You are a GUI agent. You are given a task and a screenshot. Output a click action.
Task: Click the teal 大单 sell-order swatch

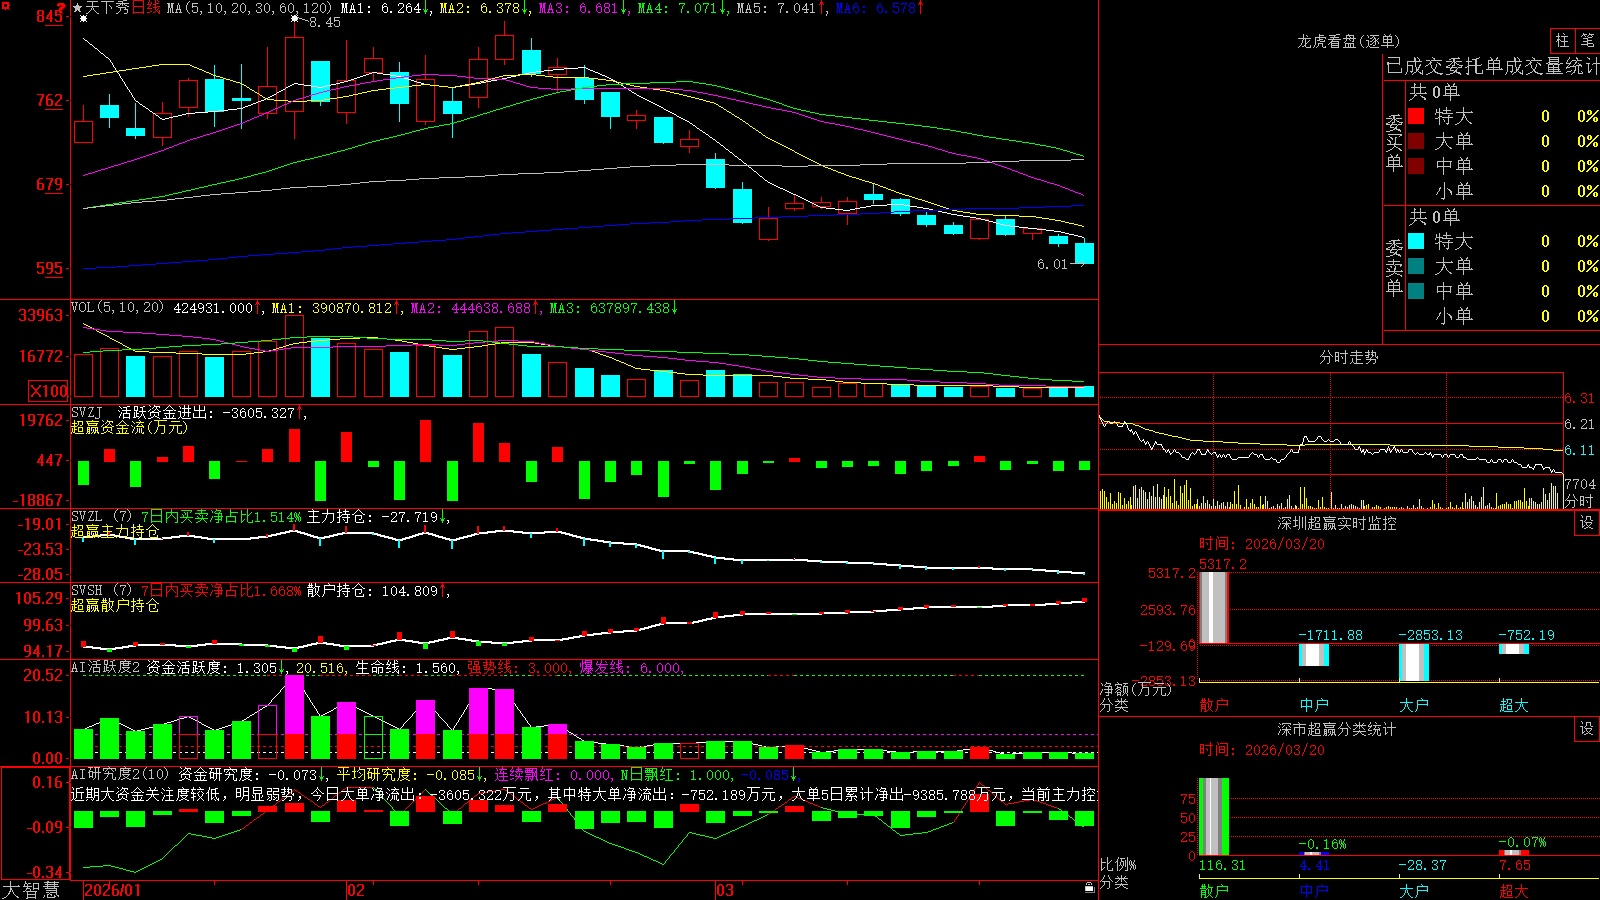tap(1416, 266)
